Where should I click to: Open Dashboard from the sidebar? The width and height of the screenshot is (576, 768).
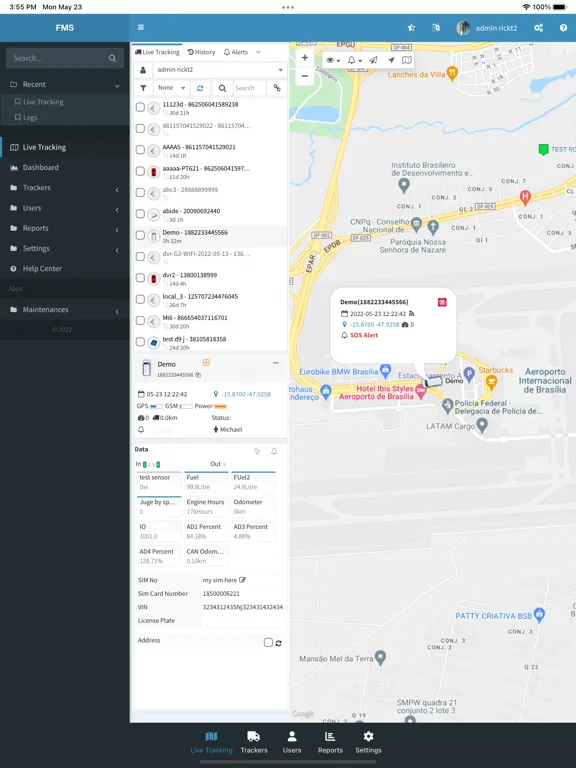pos(65,168)
